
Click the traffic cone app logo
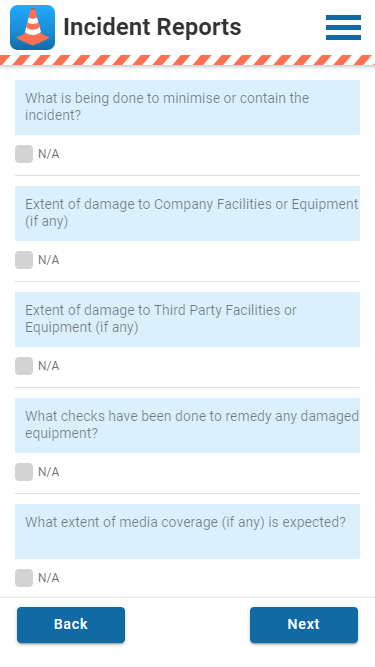point(32,28)
